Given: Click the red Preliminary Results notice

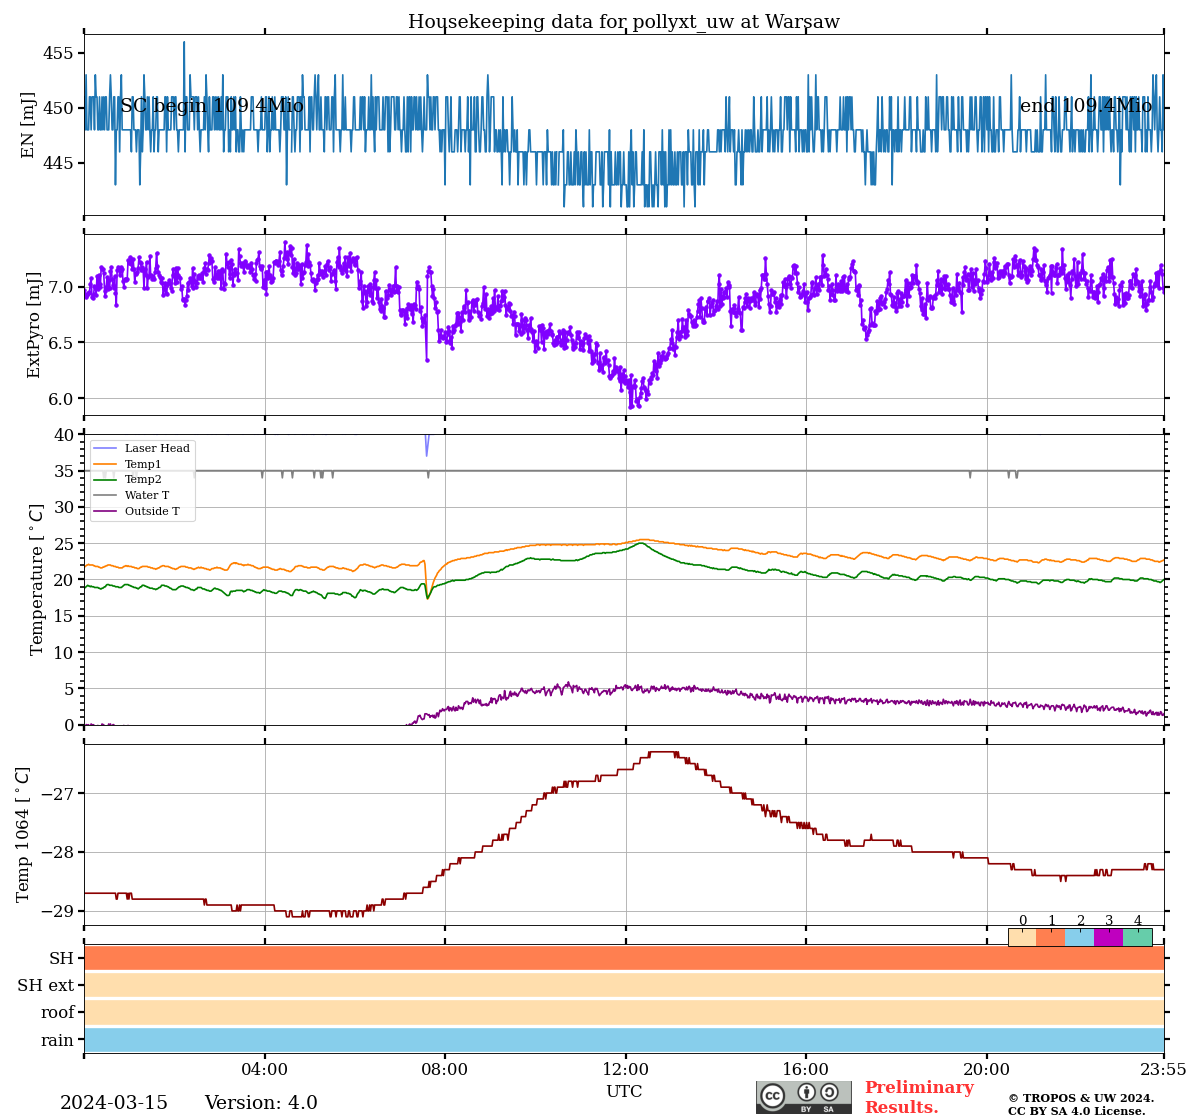Looking at the screenshot, I should (x=919, y=1097).
